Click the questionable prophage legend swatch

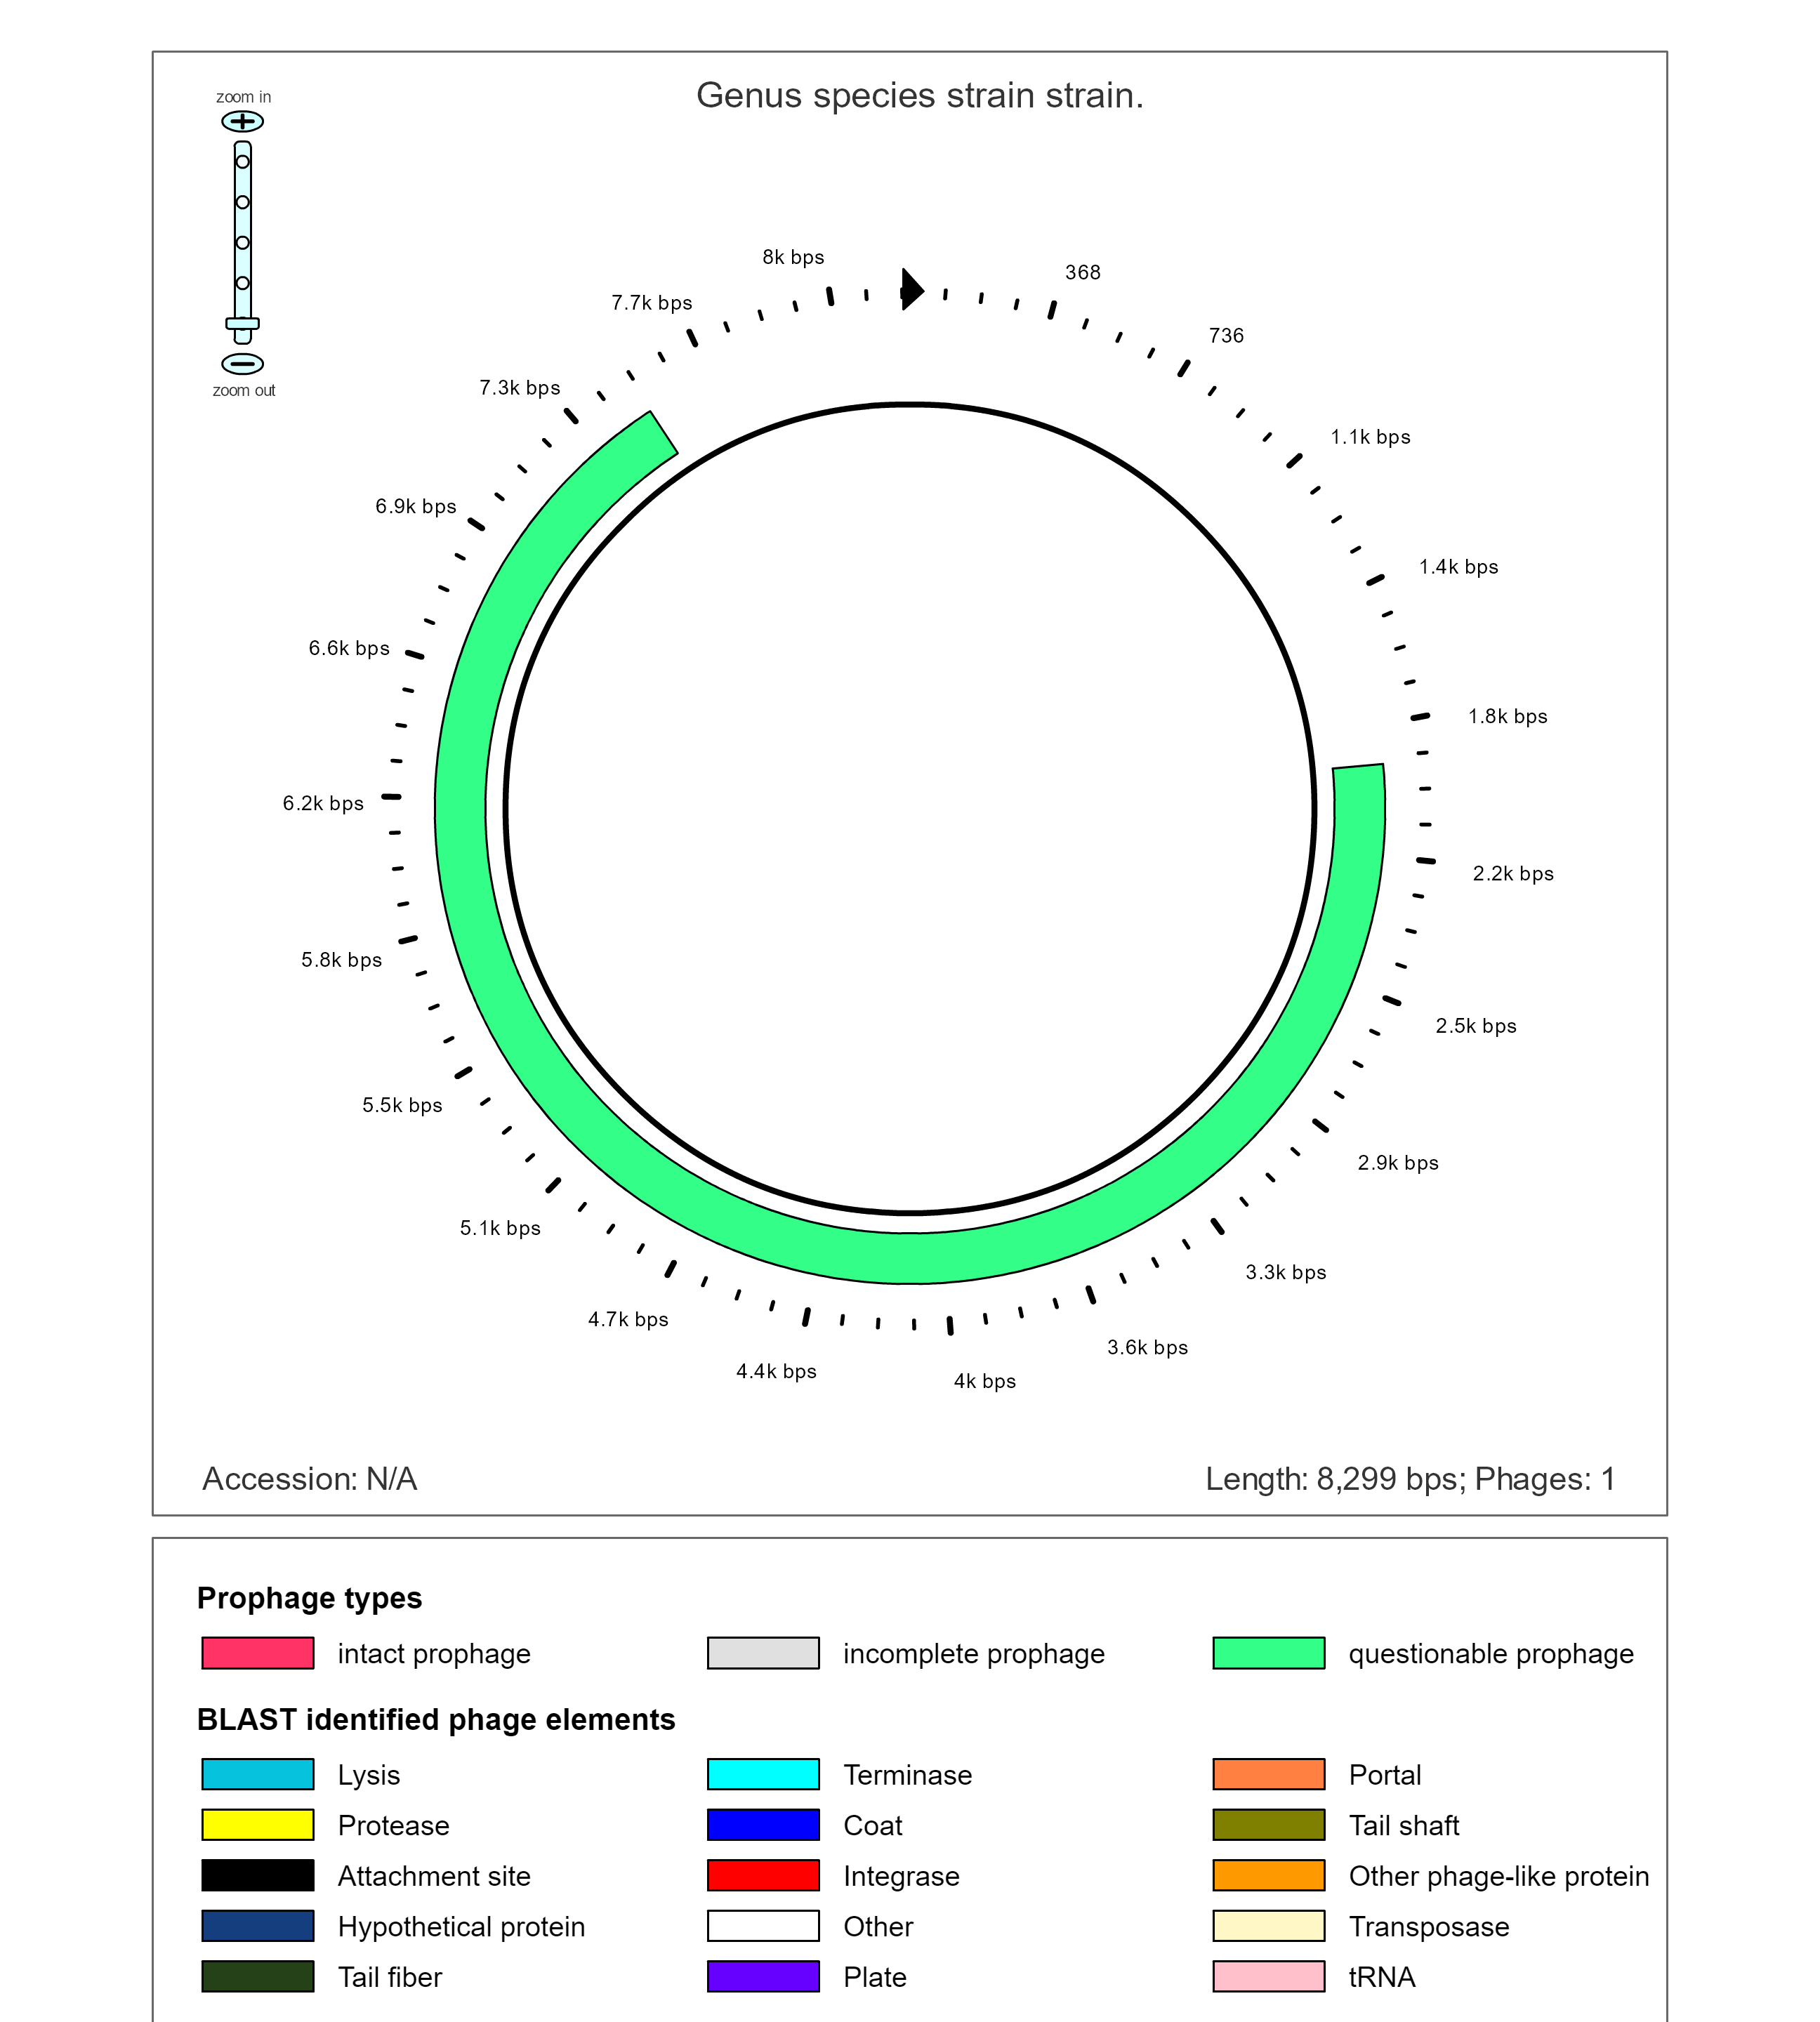1268,1653
